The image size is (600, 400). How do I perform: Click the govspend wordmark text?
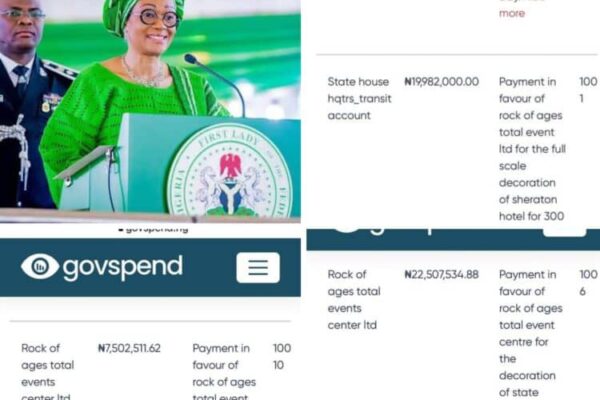123,268
